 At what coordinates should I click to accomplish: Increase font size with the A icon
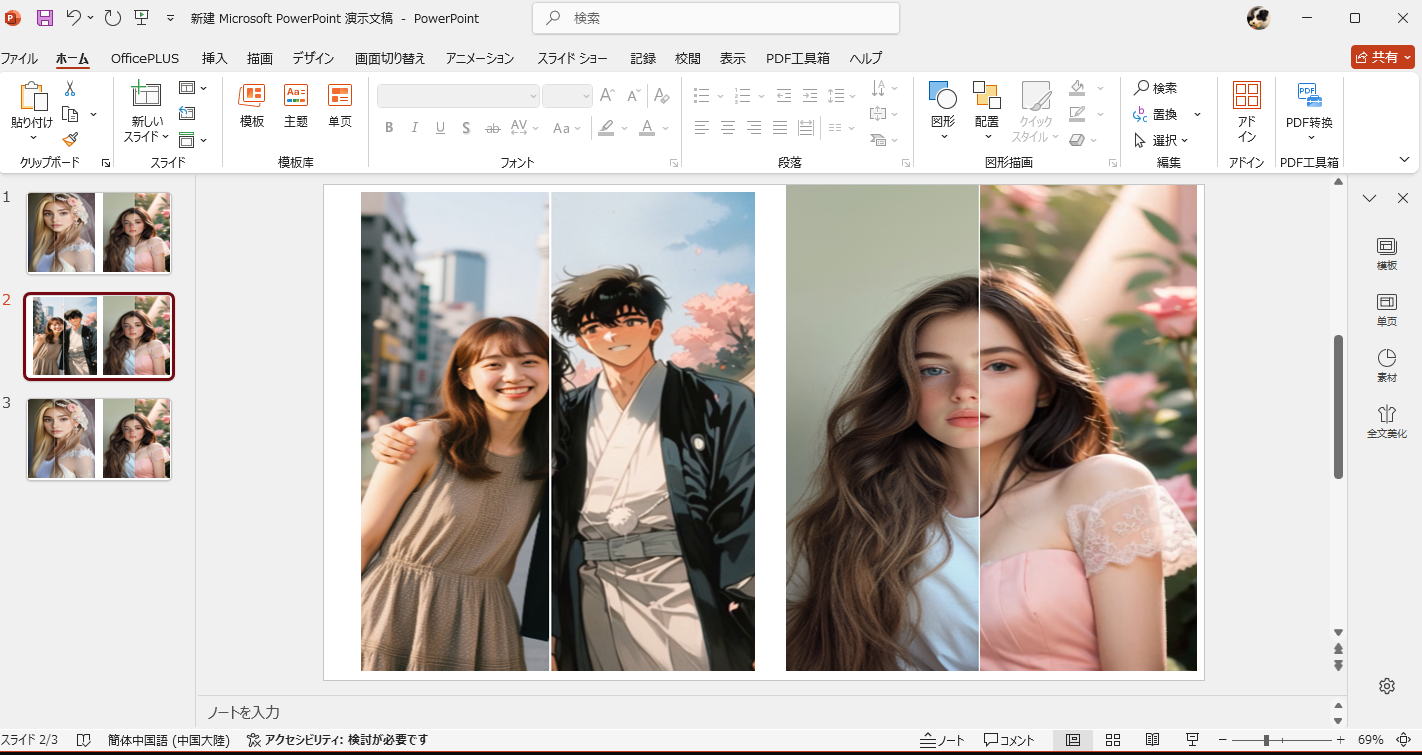click(x=607, y=96)
